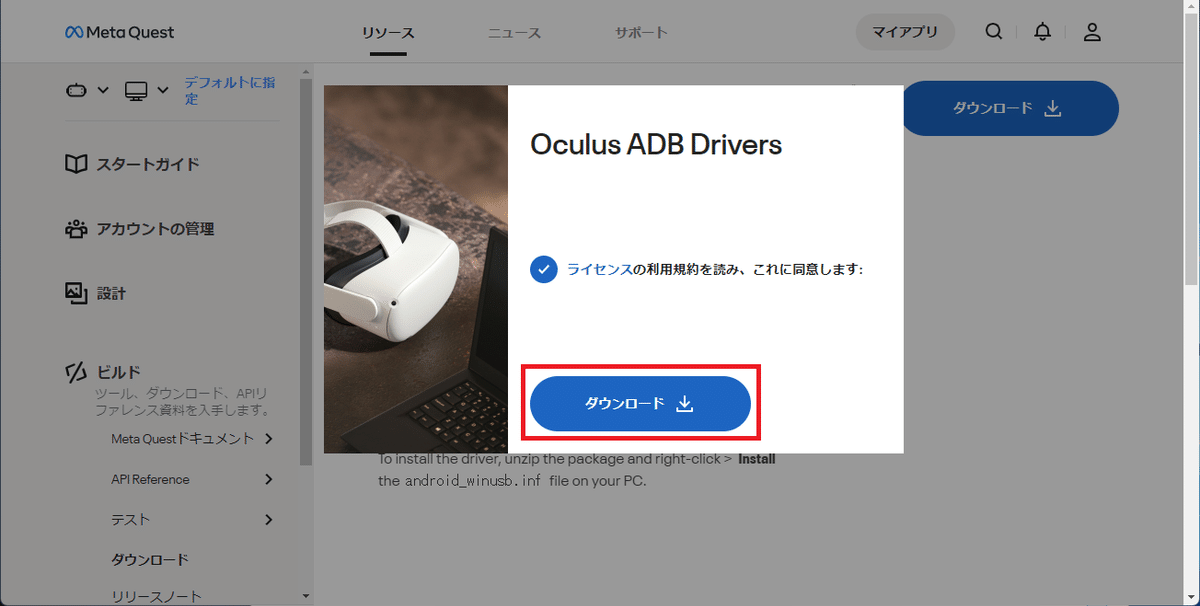Select the desktop monitor platform icon
The height and width of the screenshot is (606, 1200).
[136, 91]
